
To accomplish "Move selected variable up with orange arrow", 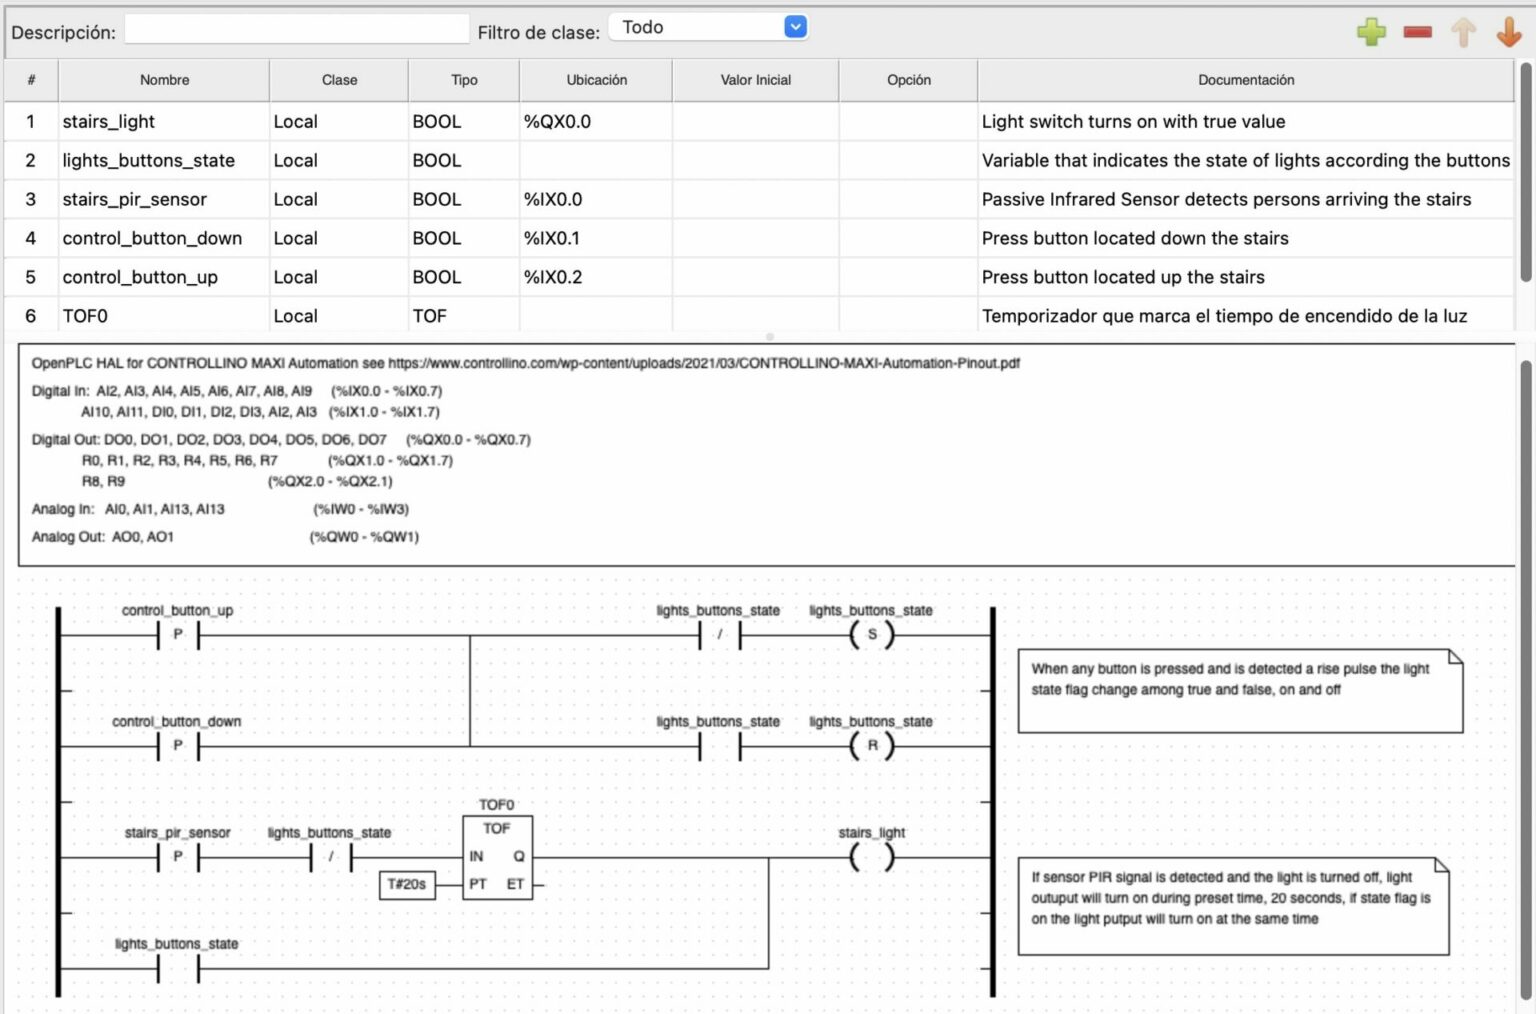I will [x=1462, y=31].
